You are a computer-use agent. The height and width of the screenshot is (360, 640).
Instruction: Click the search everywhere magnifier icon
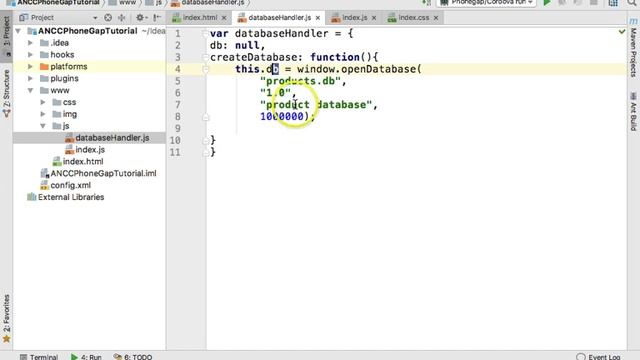click(x=632, y=3)
